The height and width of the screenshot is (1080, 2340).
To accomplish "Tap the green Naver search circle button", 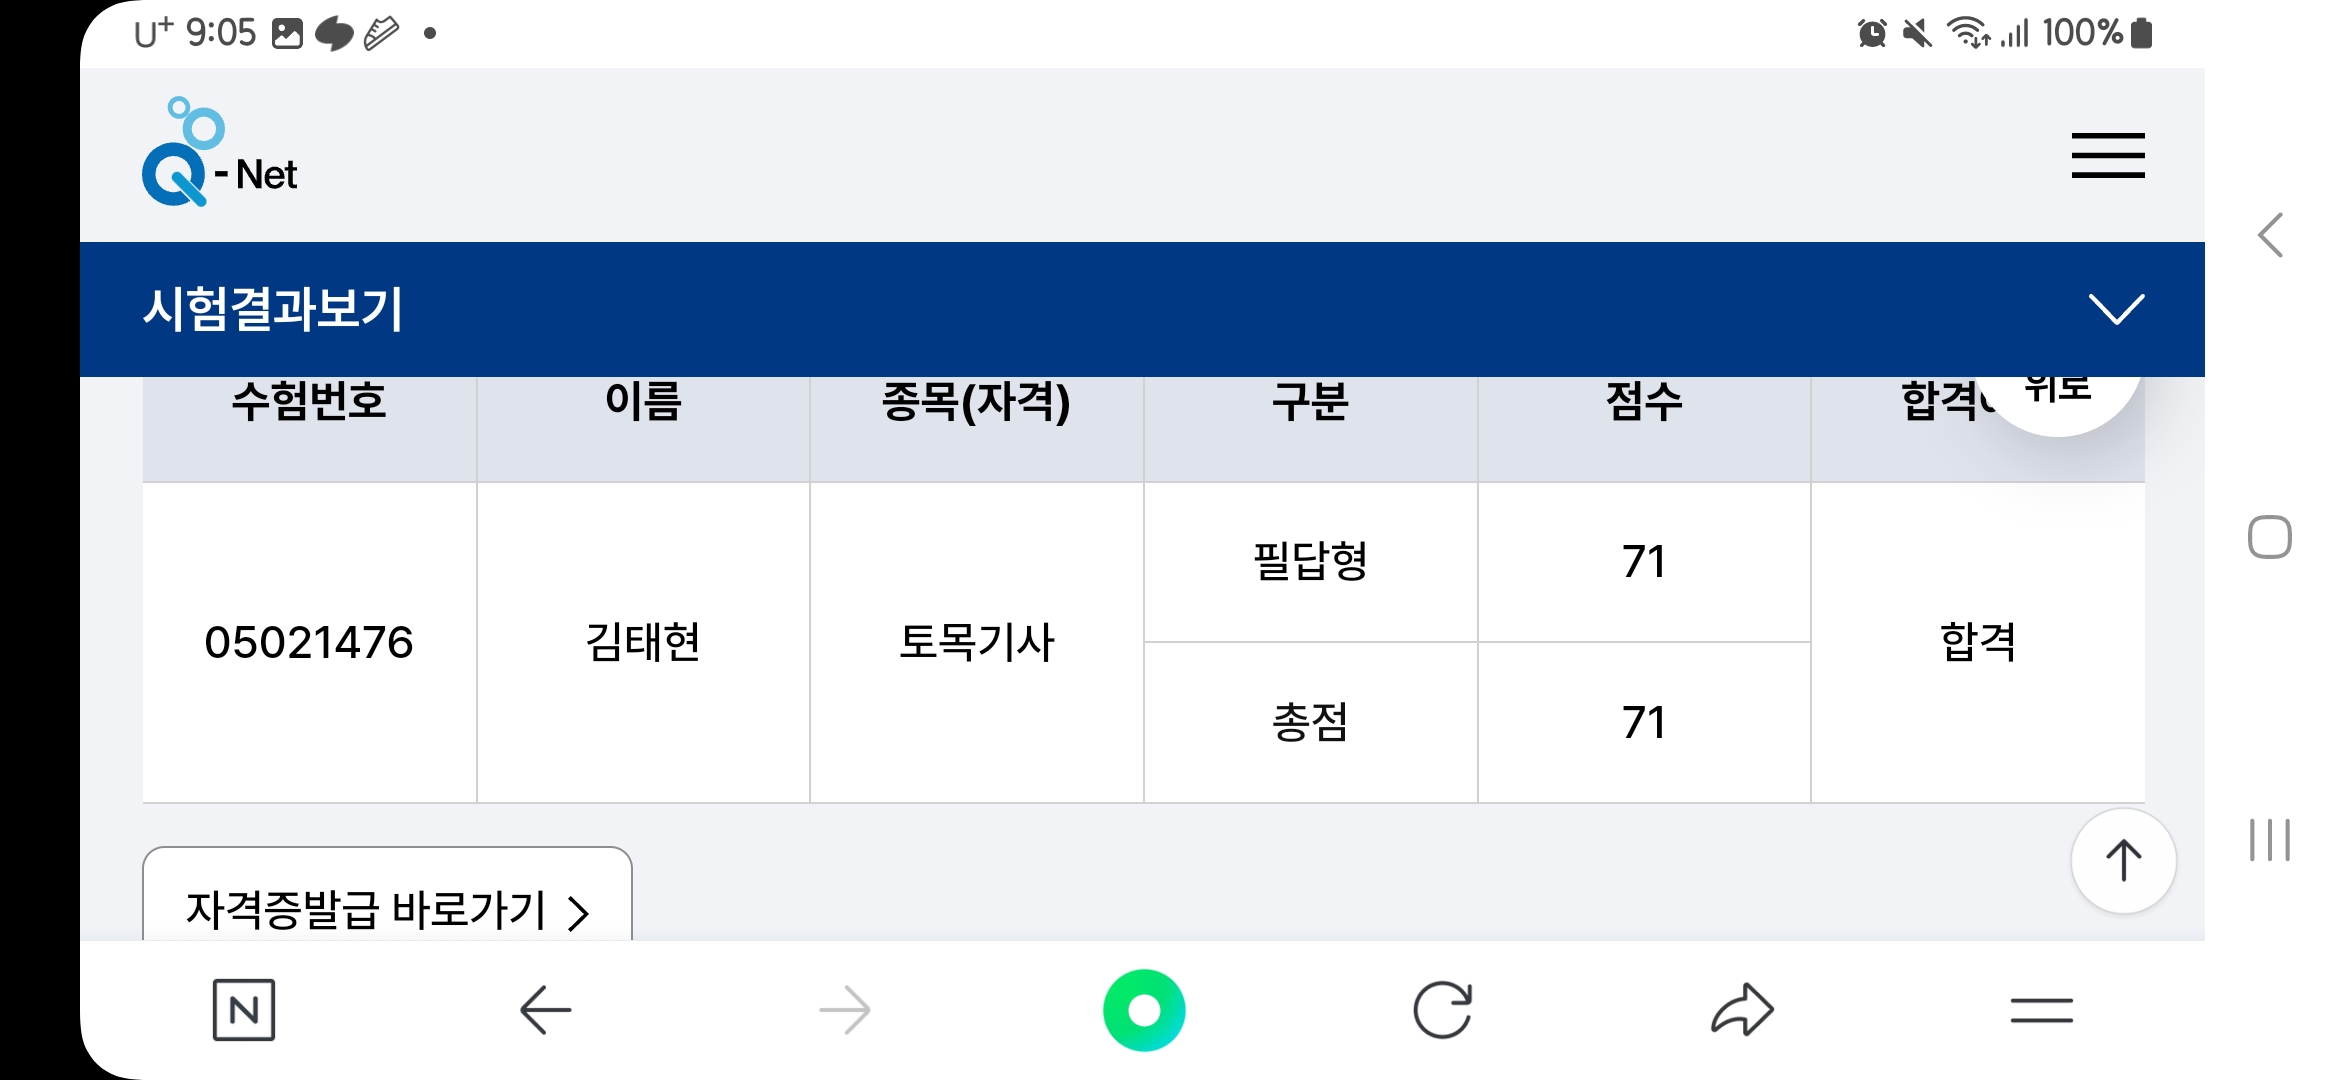I will coord(1144,1010).
